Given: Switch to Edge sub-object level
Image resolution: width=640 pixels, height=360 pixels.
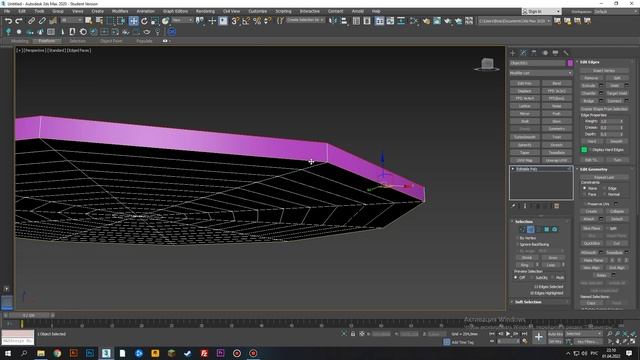Looking at the screenshot, I should click(x=530, y=230).
